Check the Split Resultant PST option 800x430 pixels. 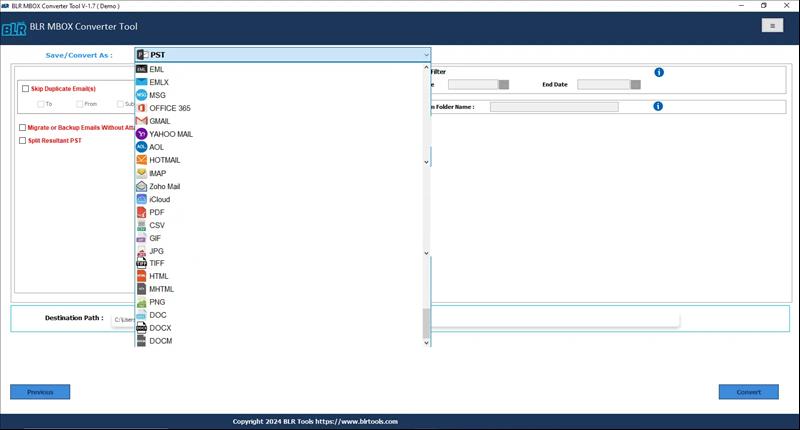click(22, 141)
